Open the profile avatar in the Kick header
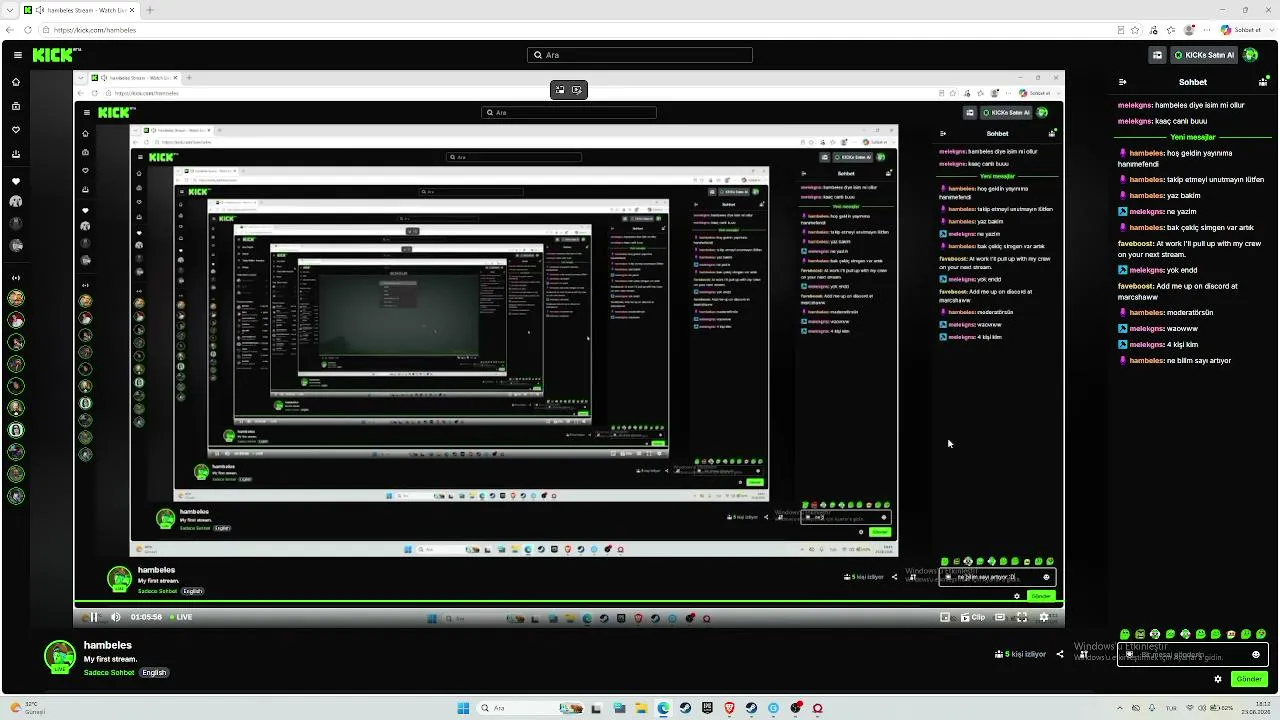 pyautogui.click(x=1250, y=55)
